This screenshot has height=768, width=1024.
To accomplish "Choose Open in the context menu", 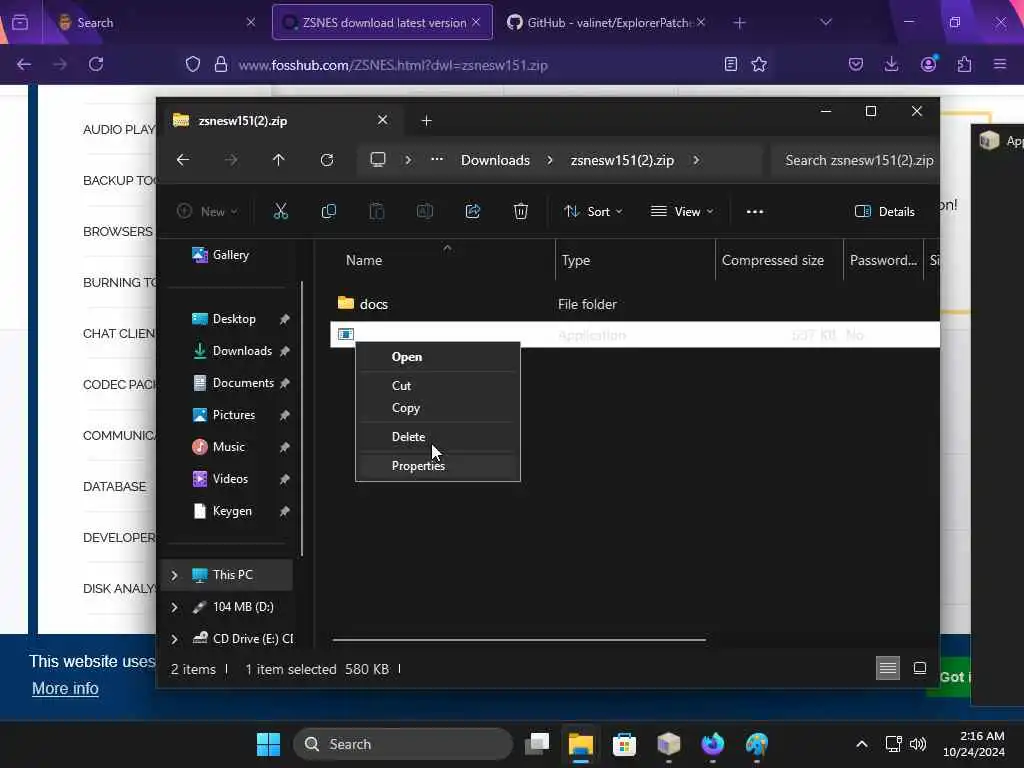I will [x=438, y=357].
